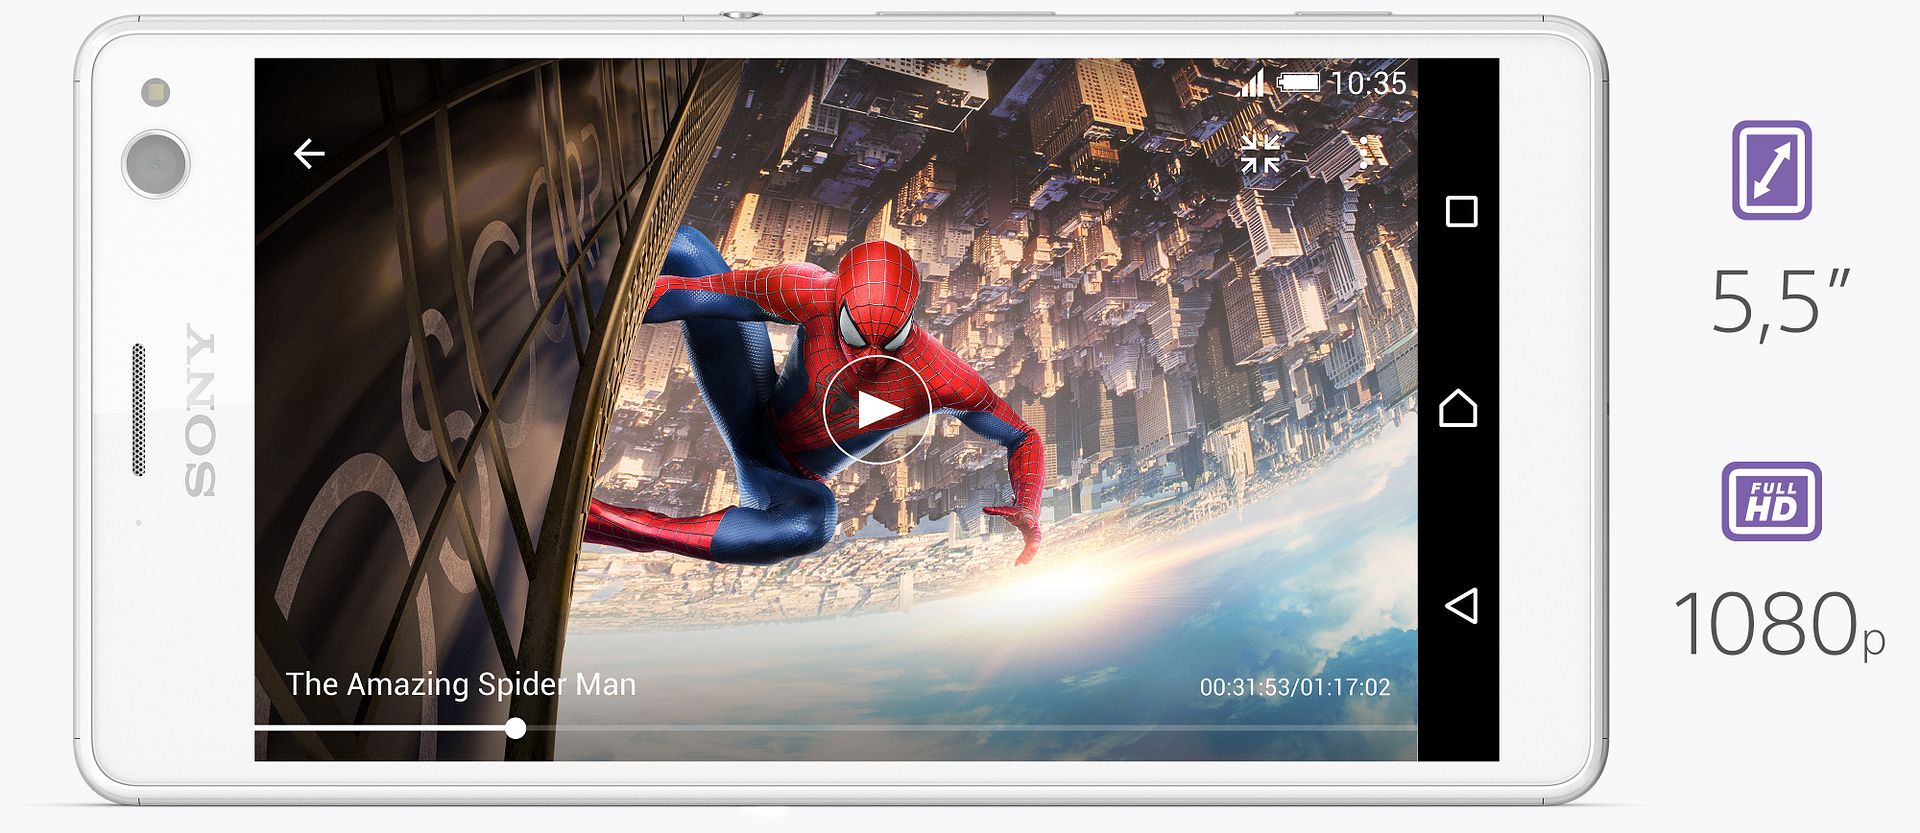Tap the back arrow in the video player
The width and height of the screenshot is (1920, 833).
[309, 153]
